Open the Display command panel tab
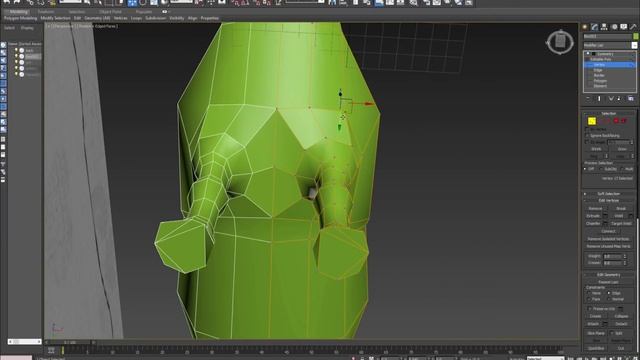 [624, 27]
